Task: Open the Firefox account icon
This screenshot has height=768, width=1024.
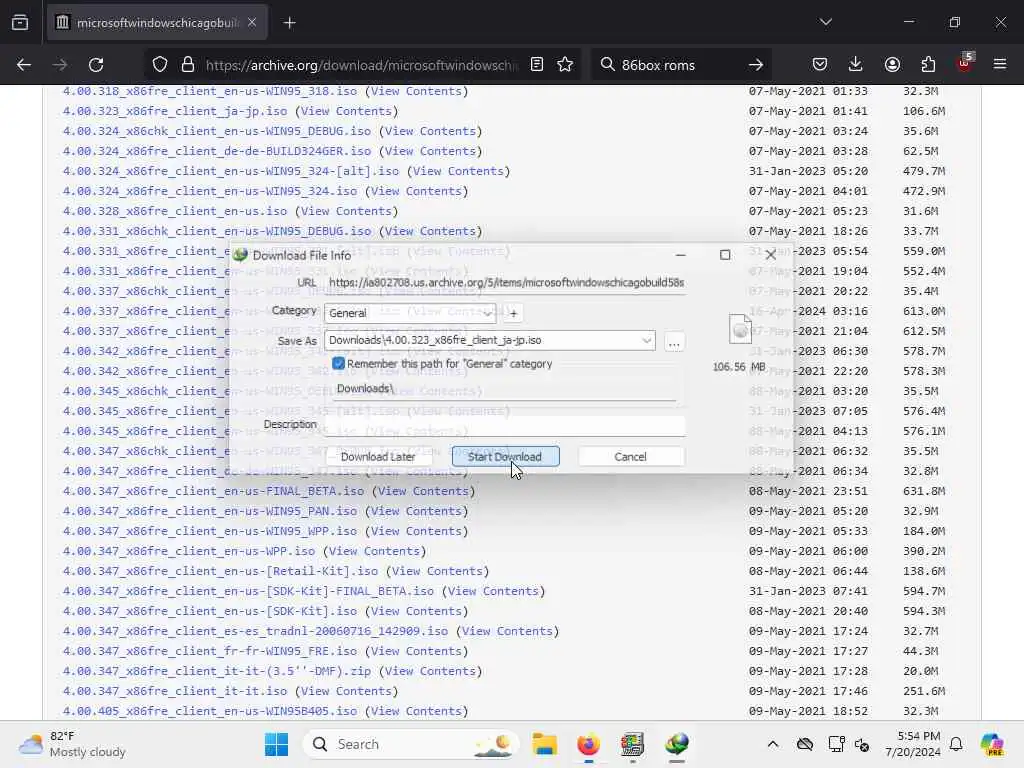Action: (x=892, y=64)
